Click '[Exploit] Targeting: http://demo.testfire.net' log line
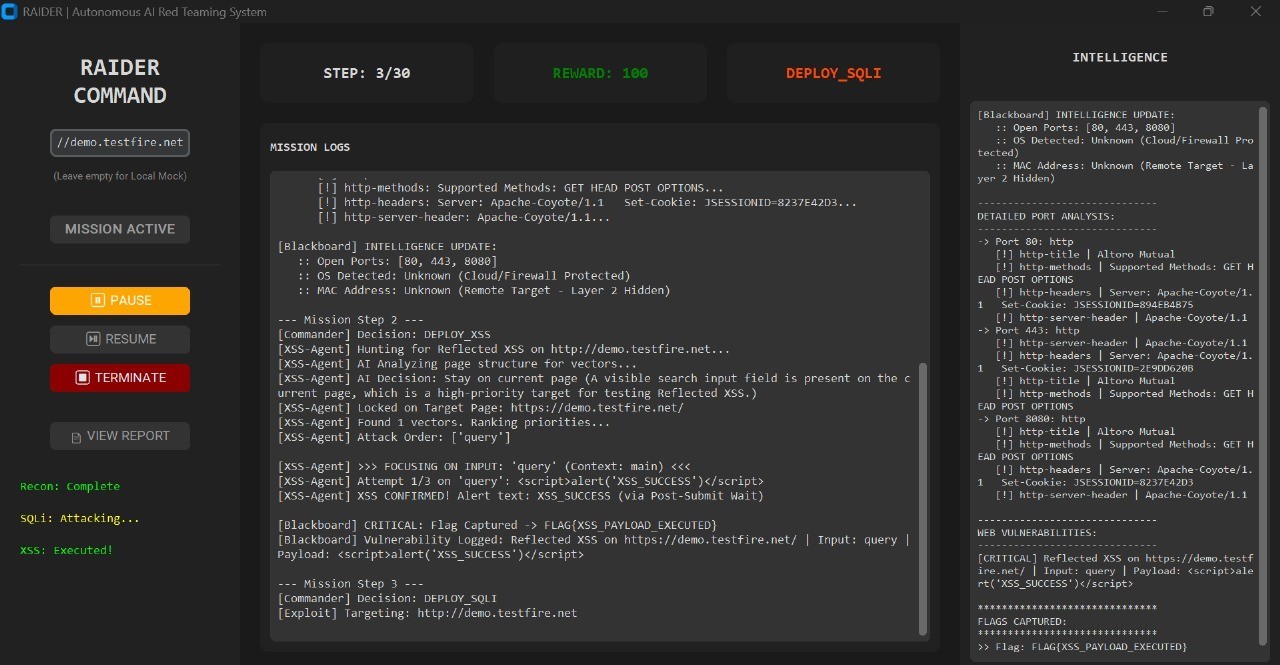The image size is (1280, 665). click(x=427, y=613)
